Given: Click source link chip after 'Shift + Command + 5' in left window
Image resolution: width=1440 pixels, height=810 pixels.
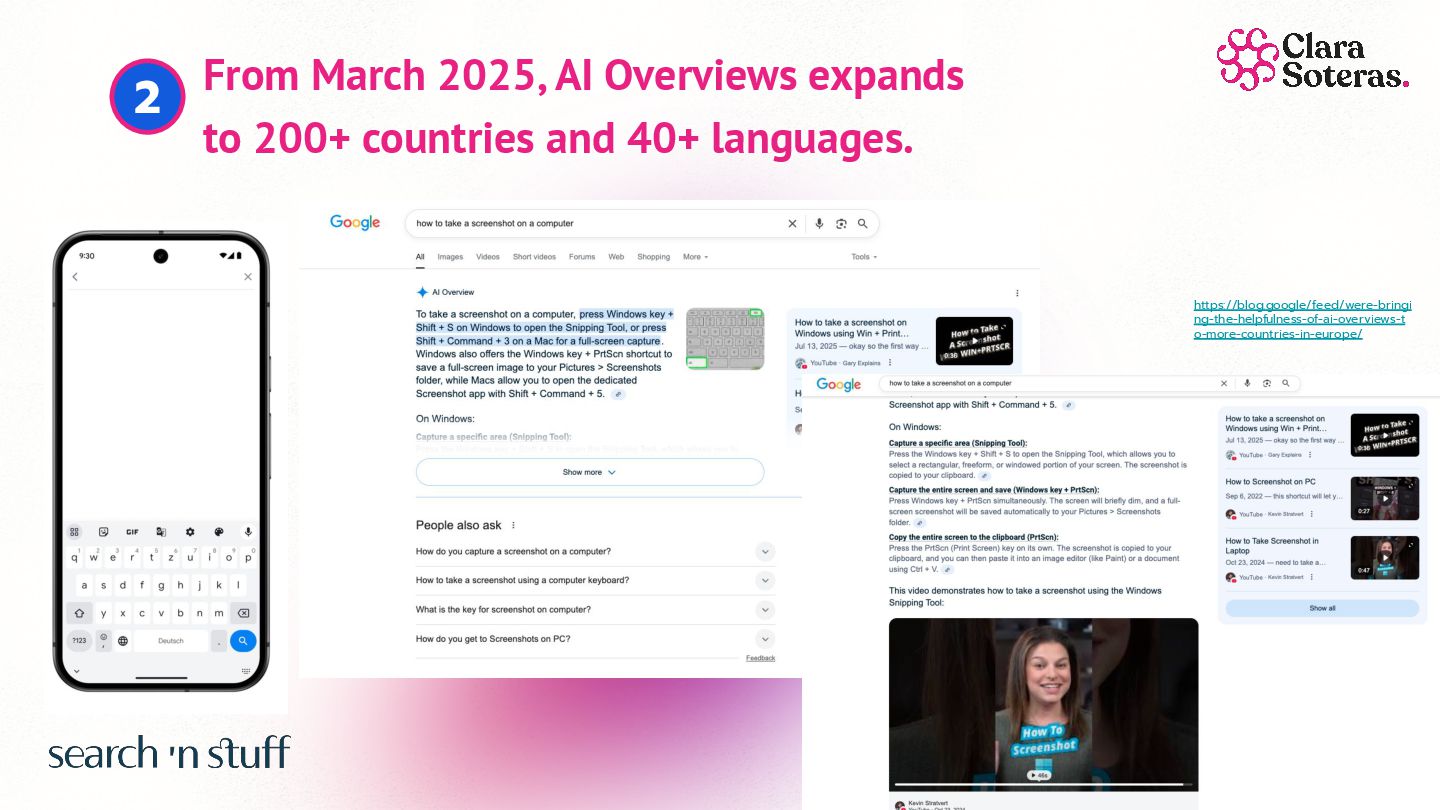Looking at the screenshot, I should (x=618, y=394).
